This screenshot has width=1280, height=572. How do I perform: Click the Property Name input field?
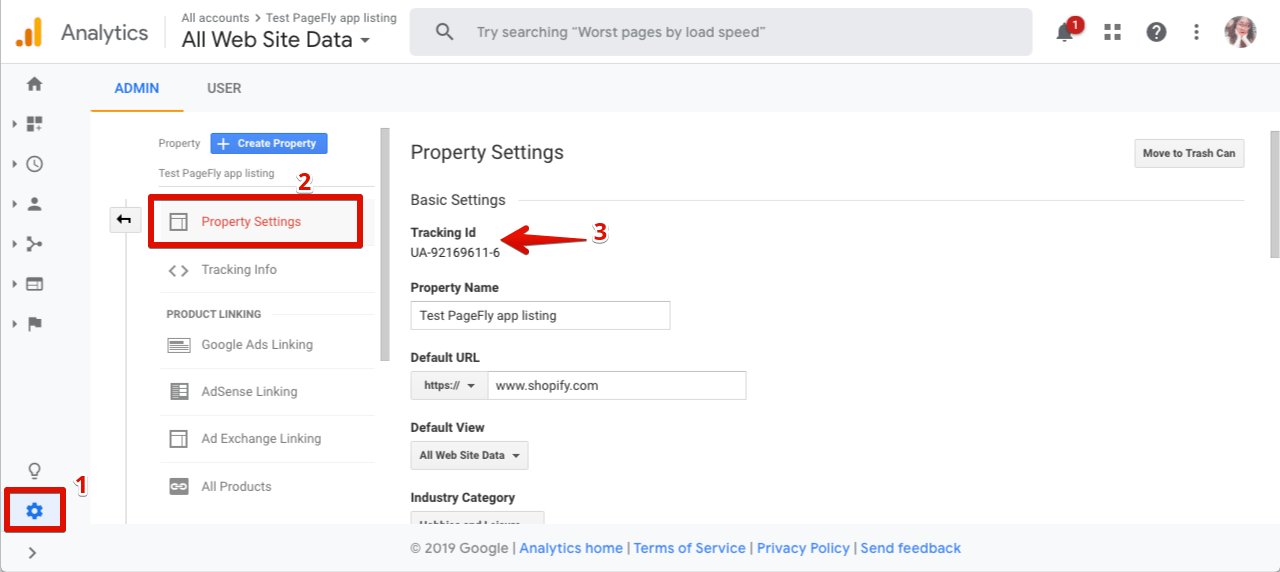[x=540, y=315]
